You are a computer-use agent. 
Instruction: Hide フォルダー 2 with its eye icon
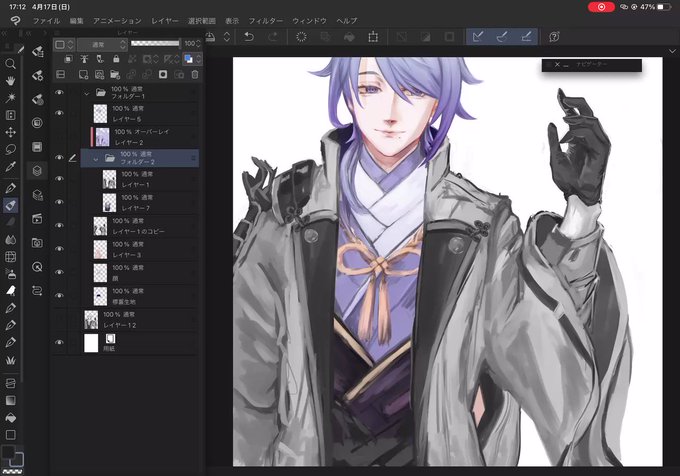tap(59, 158)
